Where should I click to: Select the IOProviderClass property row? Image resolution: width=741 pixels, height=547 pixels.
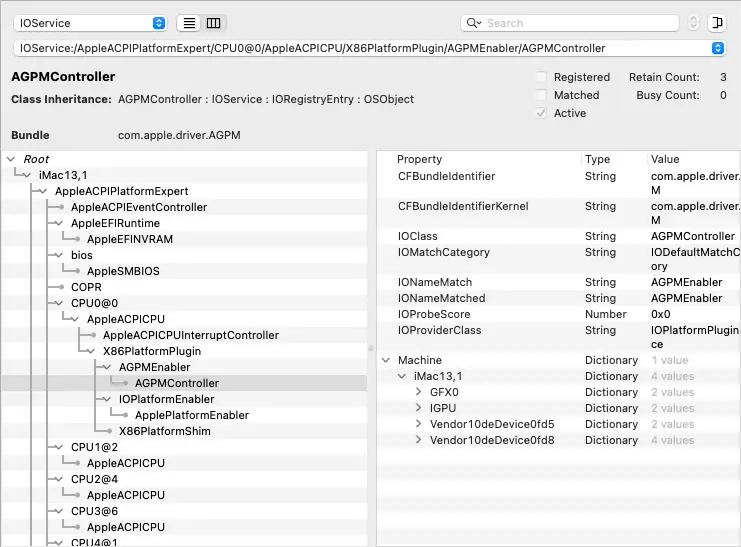click(559, 337)
